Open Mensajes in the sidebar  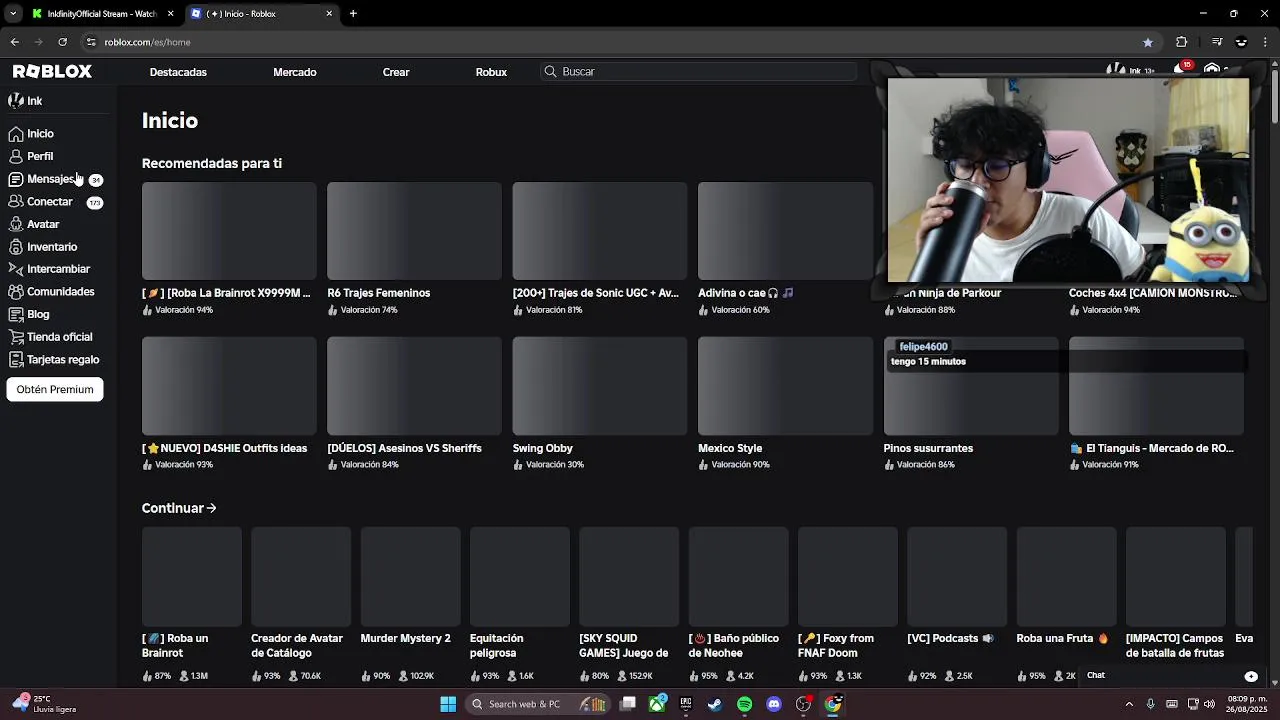(54, 179)
